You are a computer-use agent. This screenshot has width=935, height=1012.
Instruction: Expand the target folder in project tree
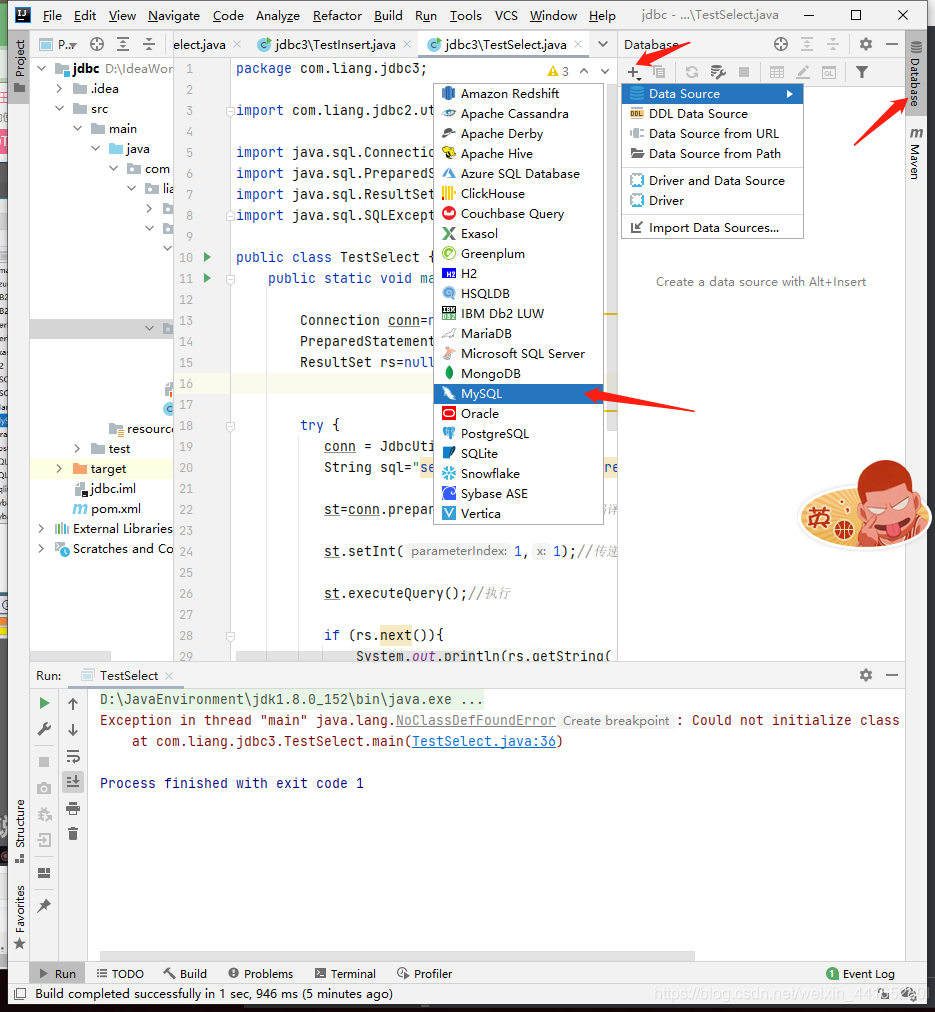pyautogui.click(x=59, y=469)
